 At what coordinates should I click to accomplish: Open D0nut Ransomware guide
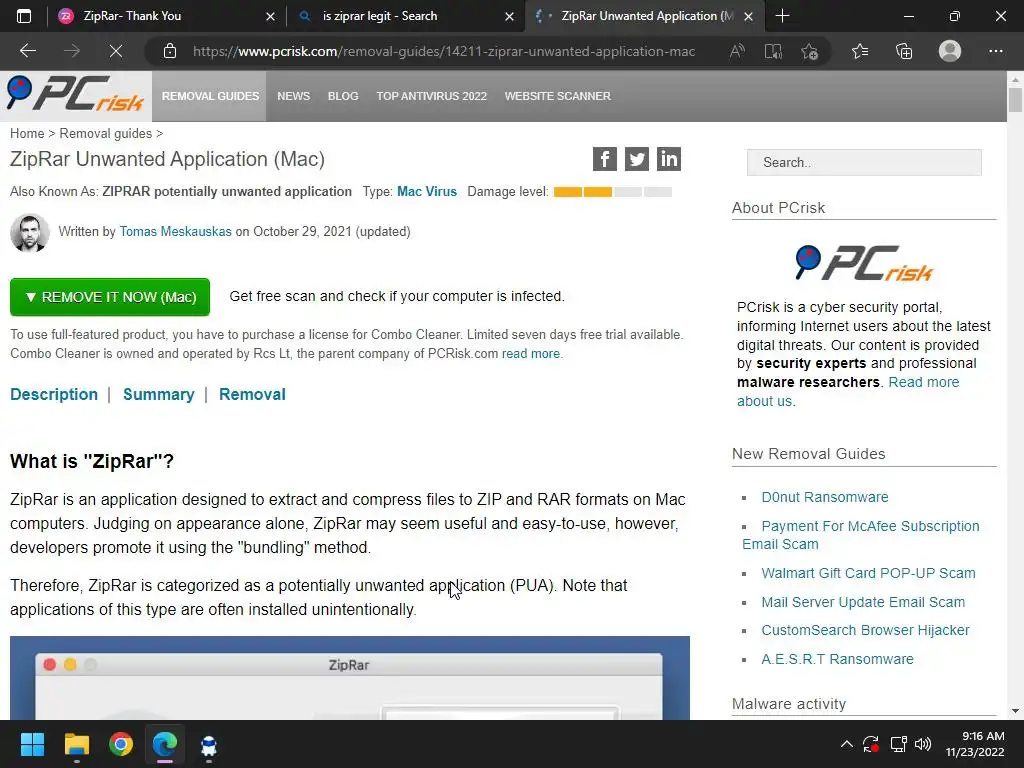click(825, 497)
